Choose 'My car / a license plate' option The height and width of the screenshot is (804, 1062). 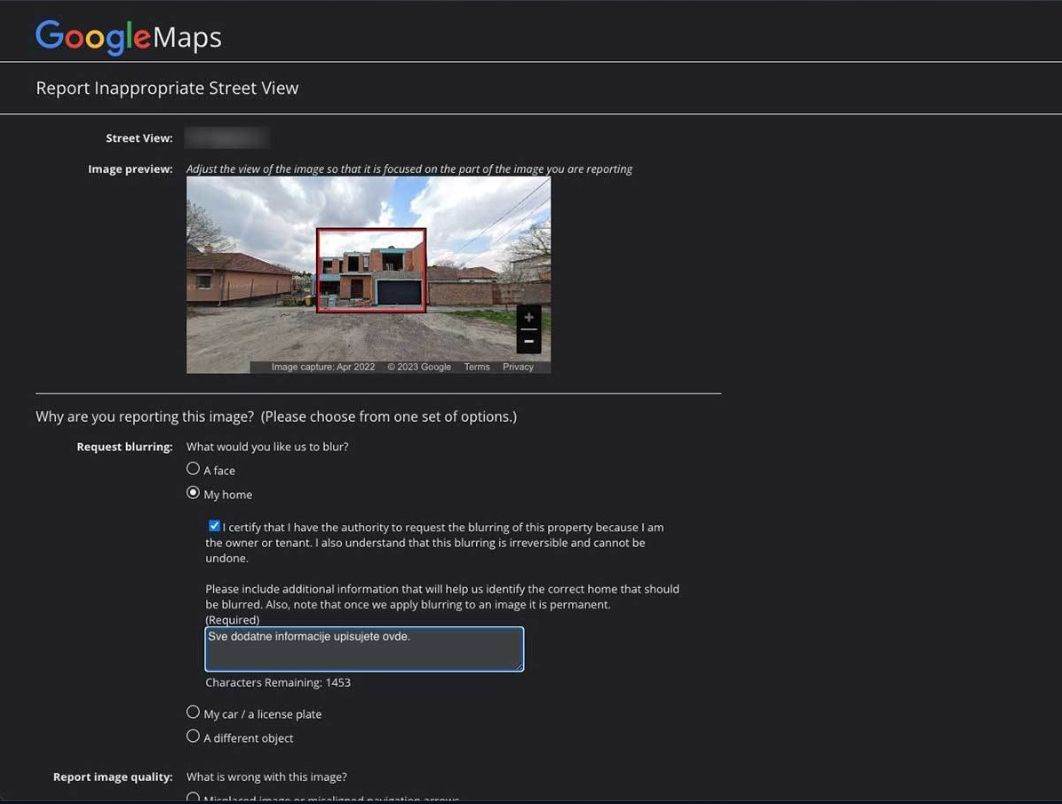[x=192, y=710]
